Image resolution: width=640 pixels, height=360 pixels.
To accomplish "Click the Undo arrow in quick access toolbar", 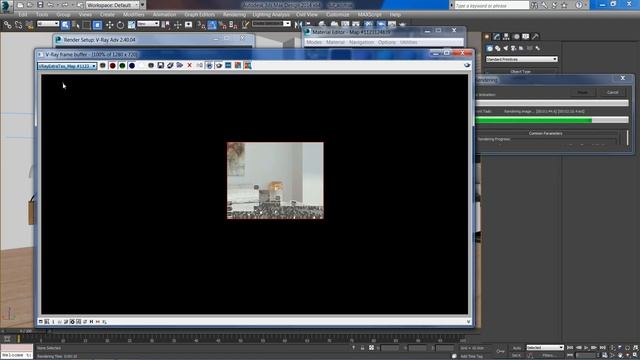I will click(x=50, y=5).
